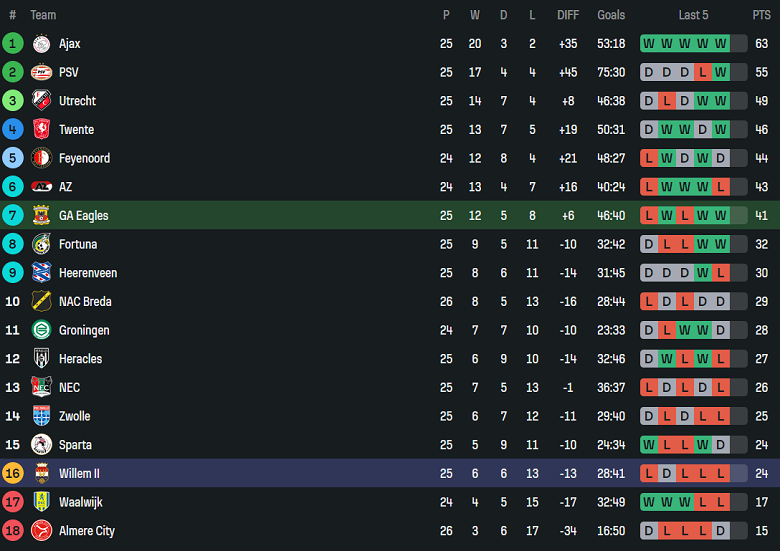Click the Ajax club crest icon
Image resolution: width=780 pixels, height=551 pixels.
41,44
